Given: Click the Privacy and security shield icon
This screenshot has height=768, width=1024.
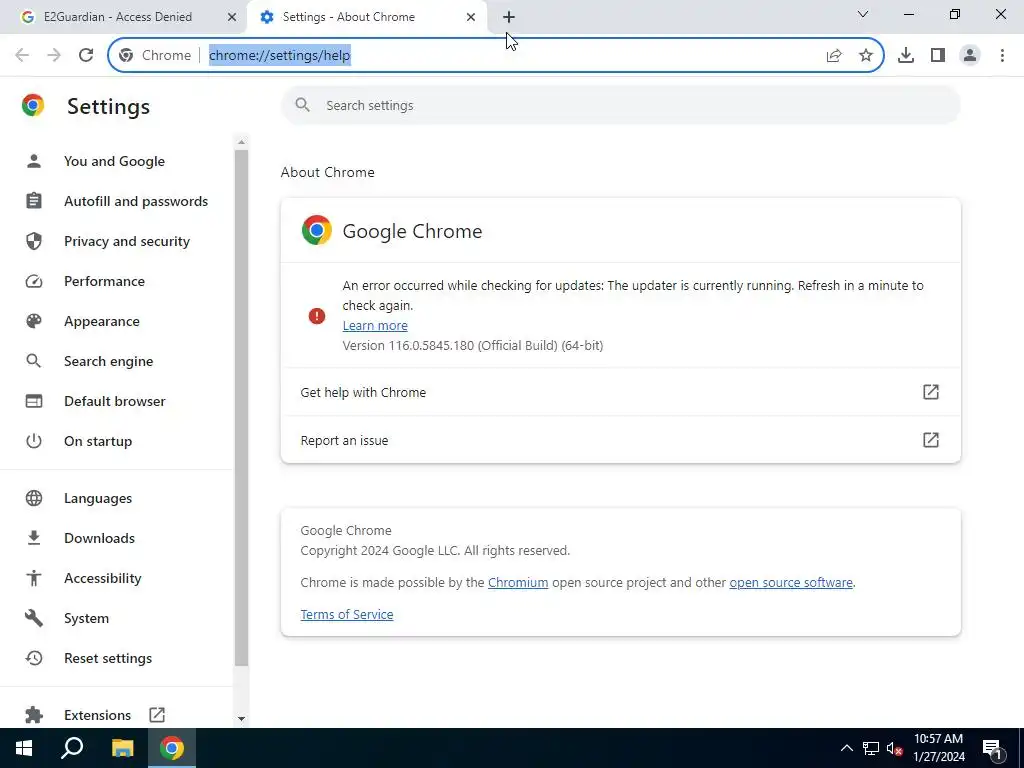Looking at the screenshot, I should tap(33, 241).
